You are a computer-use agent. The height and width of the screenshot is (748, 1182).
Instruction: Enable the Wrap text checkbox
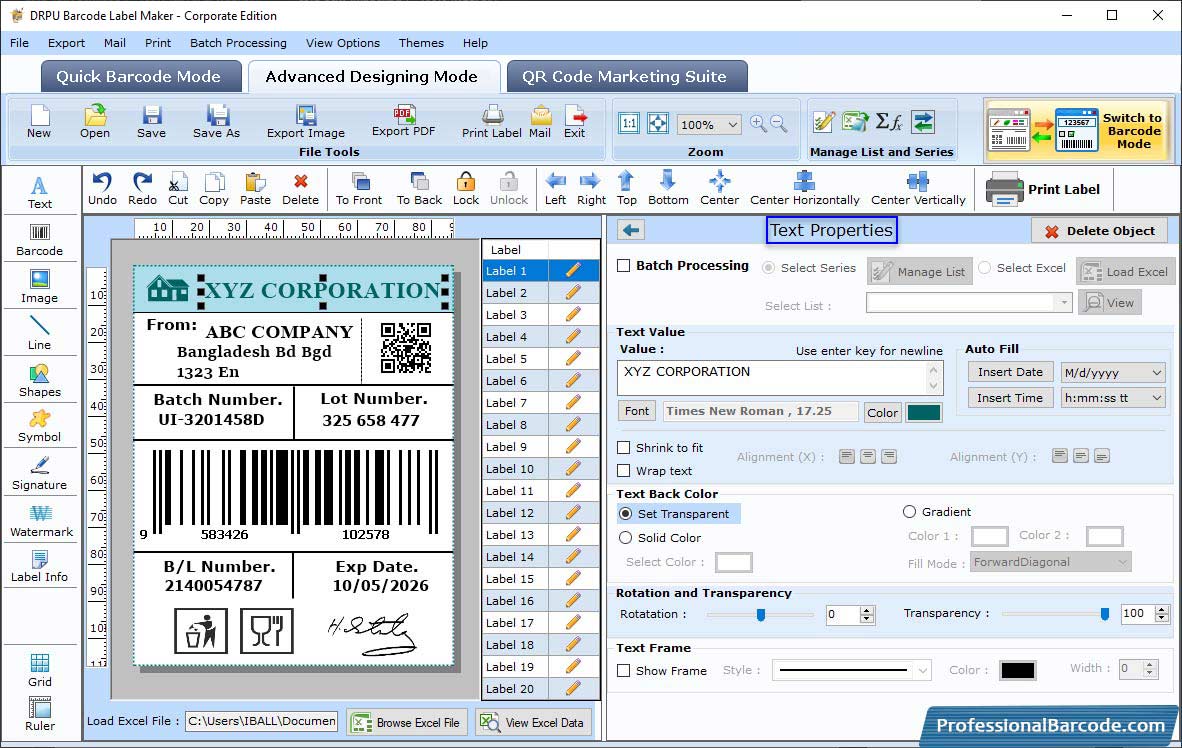tap(623, 471)
